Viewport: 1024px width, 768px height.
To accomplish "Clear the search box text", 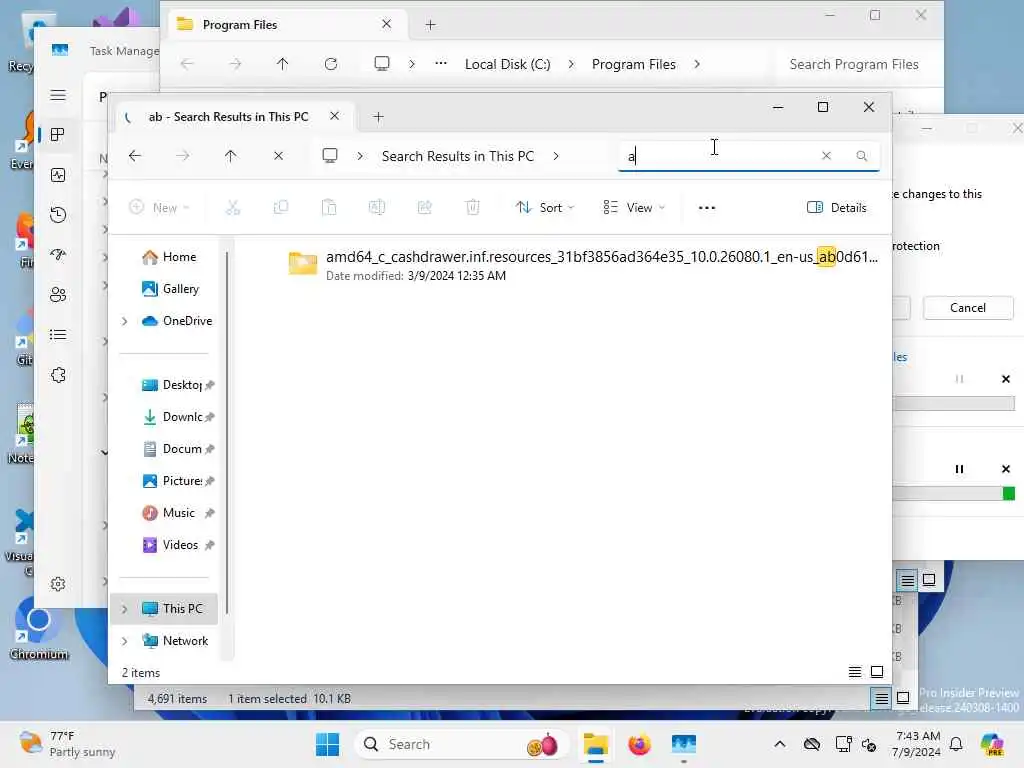I will point(826,155).
